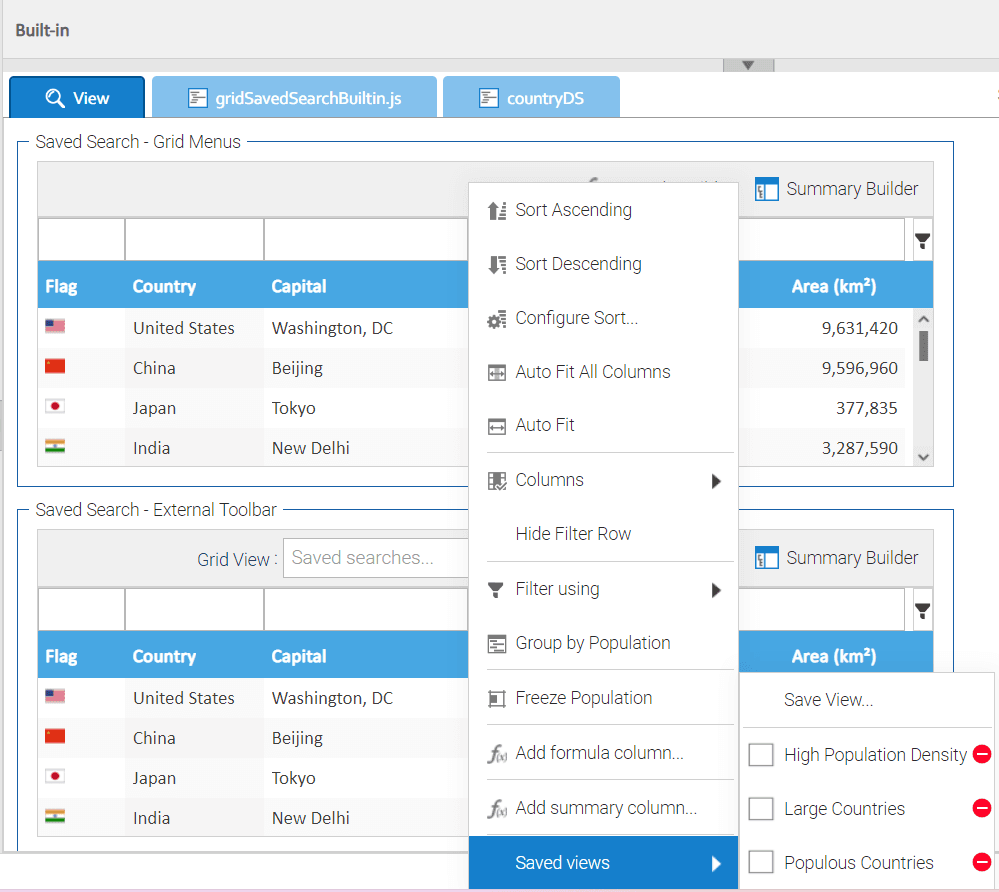Expand the Columns submenu arrow
This screenshot has height=892, width=999.
tap(716, 481)
